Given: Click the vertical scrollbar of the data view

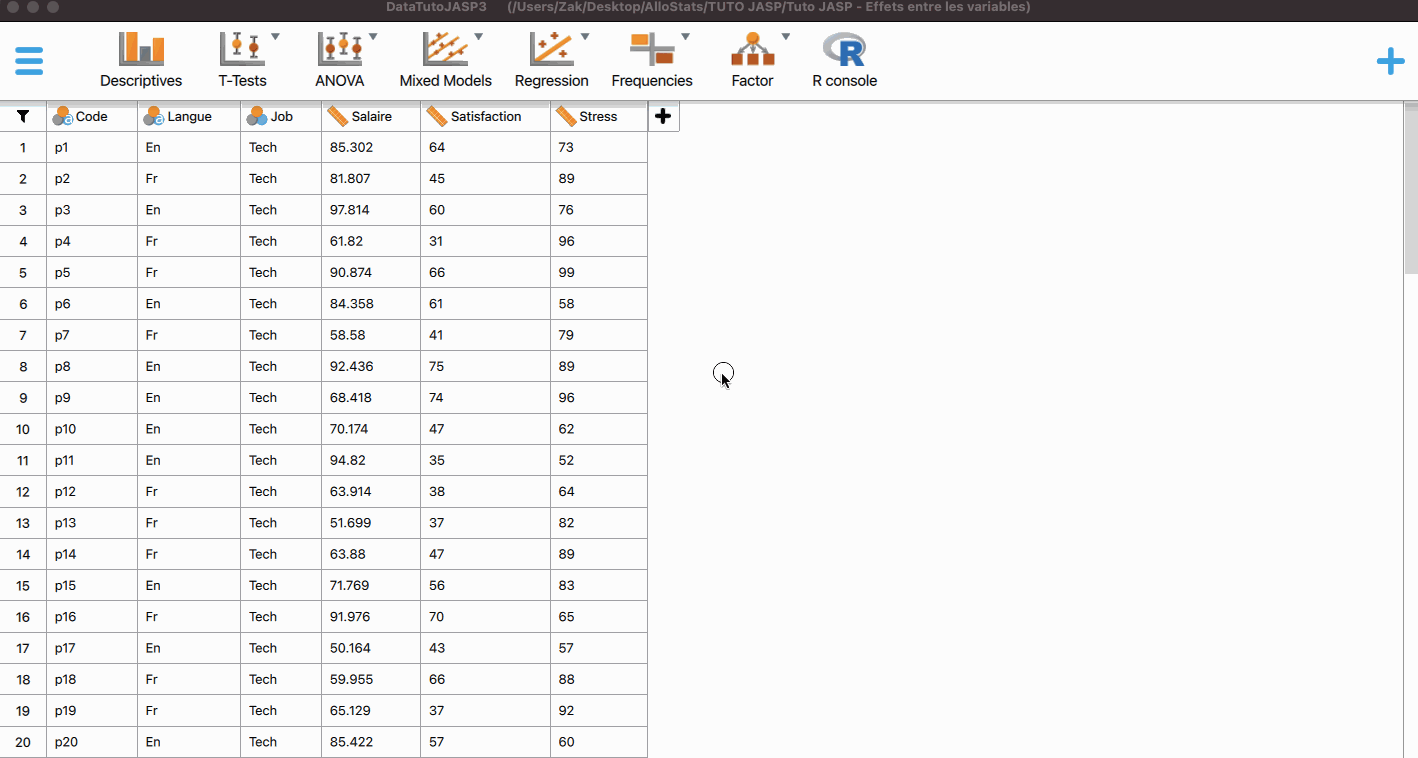Looking at the screenshot, I should point(1411,188).
